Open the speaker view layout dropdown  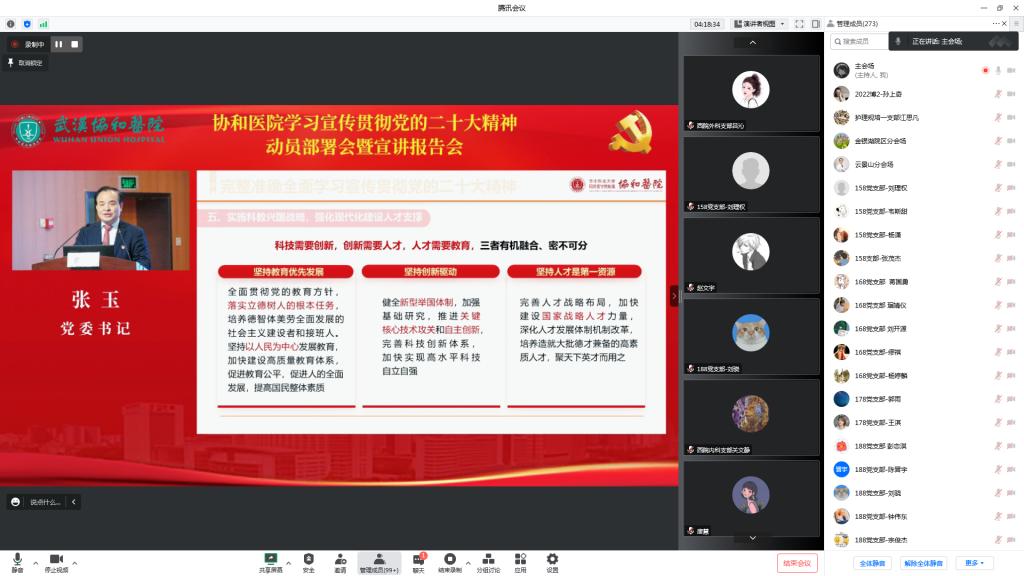pyautogui.click(x=759, y=24)
